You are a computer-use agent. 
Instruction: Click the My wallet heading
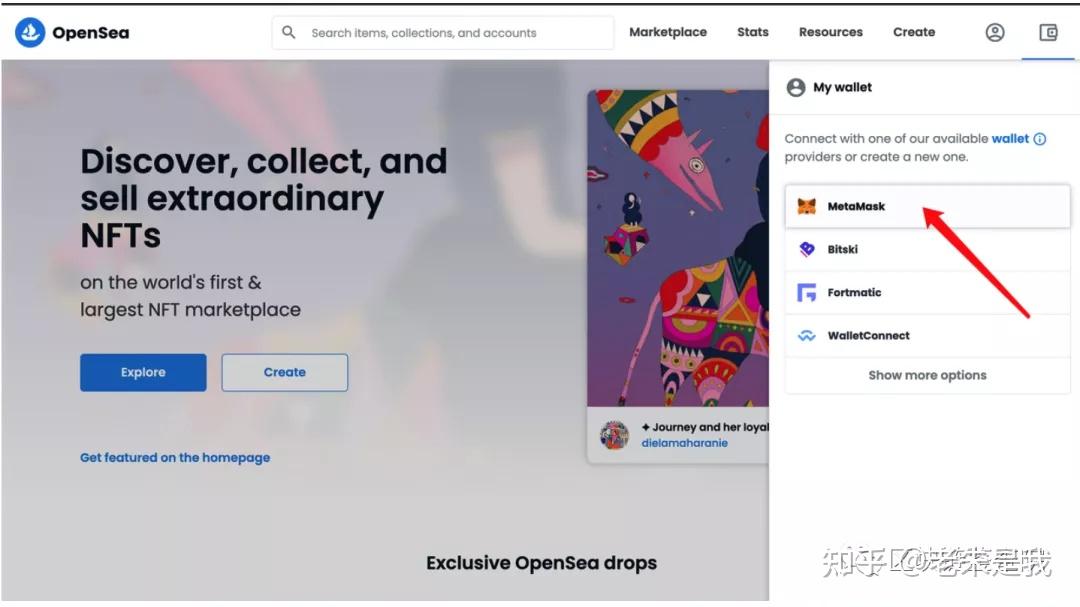pos(842,88)
